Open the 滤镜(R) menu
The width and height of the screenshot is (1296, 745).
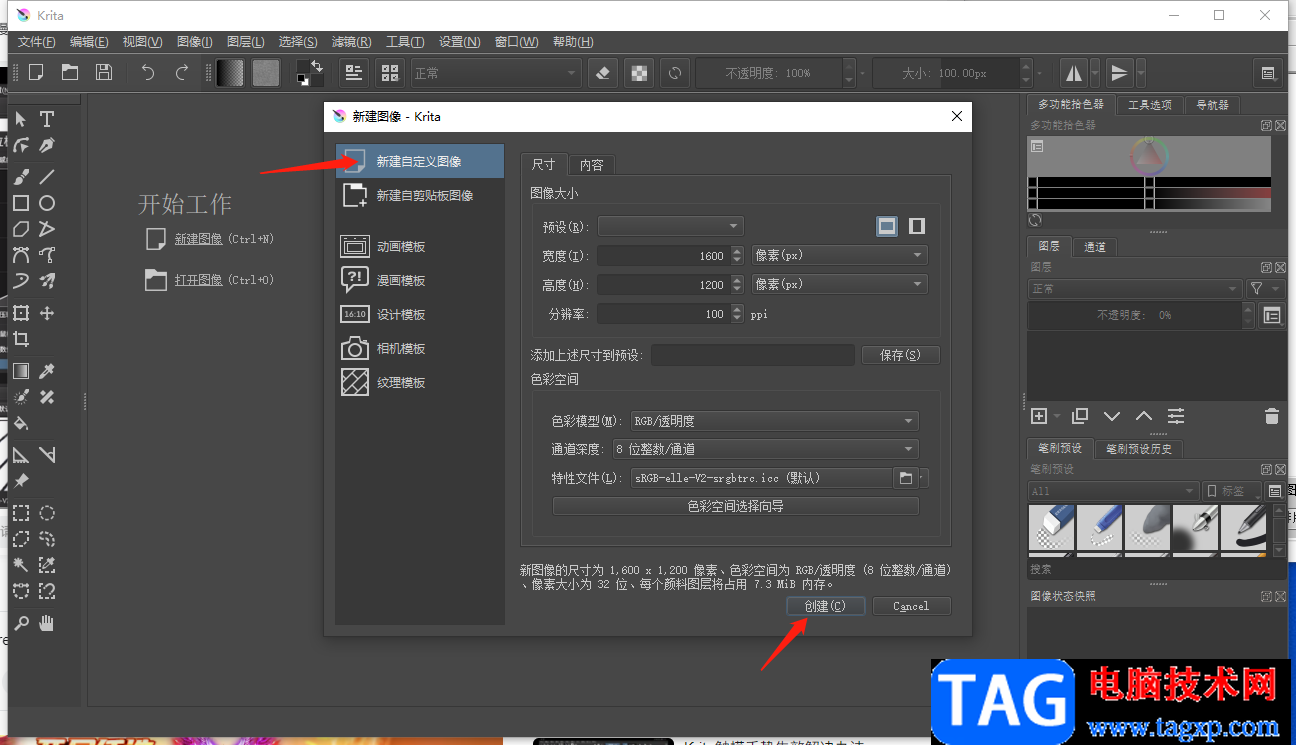pyautogui.click(x=351, y=42)
